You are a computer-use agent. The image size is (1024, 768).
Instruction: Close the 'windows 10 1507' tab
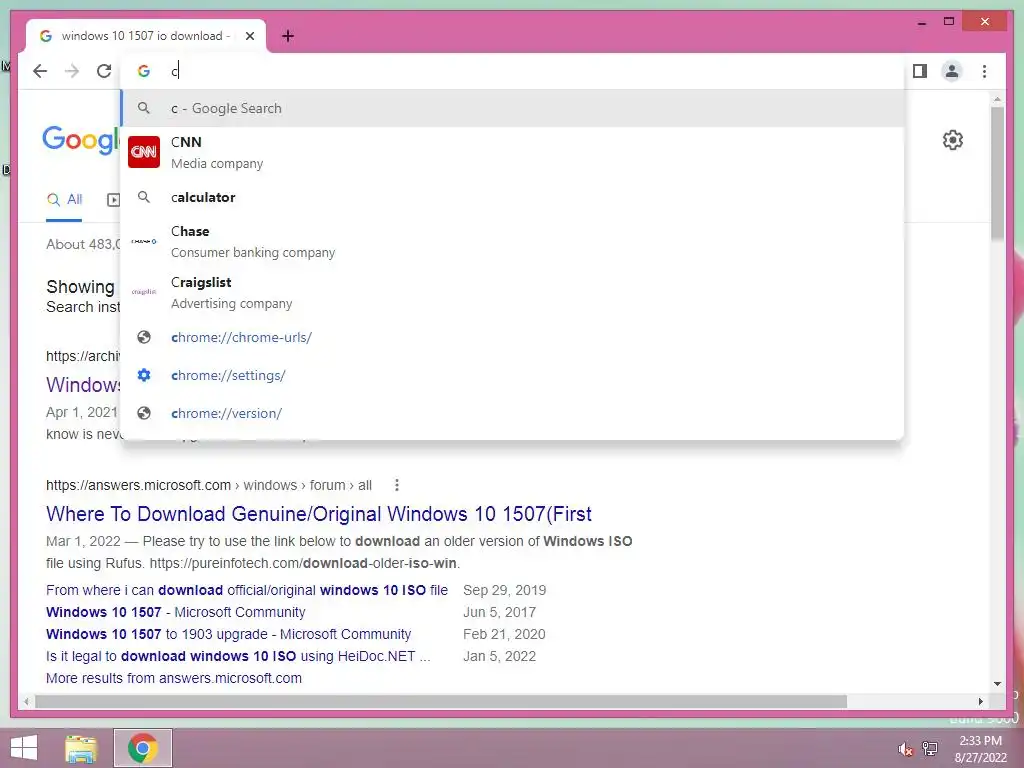coord(250,36)
